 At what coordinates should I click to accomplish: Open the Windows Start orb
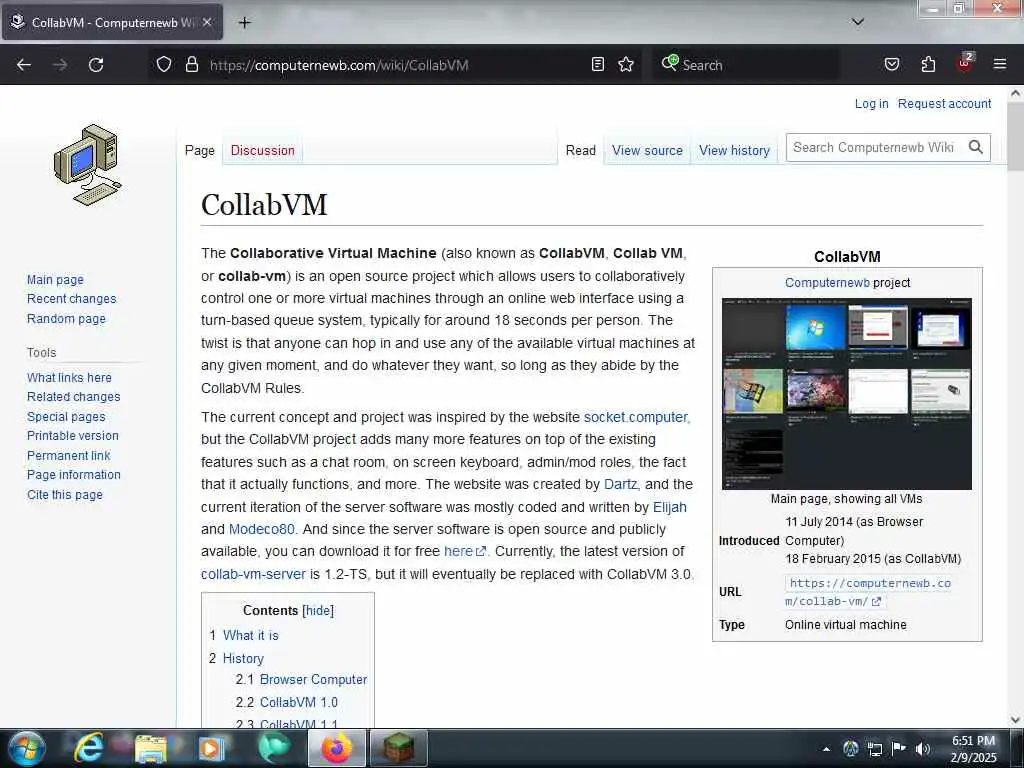click(27, 748)
